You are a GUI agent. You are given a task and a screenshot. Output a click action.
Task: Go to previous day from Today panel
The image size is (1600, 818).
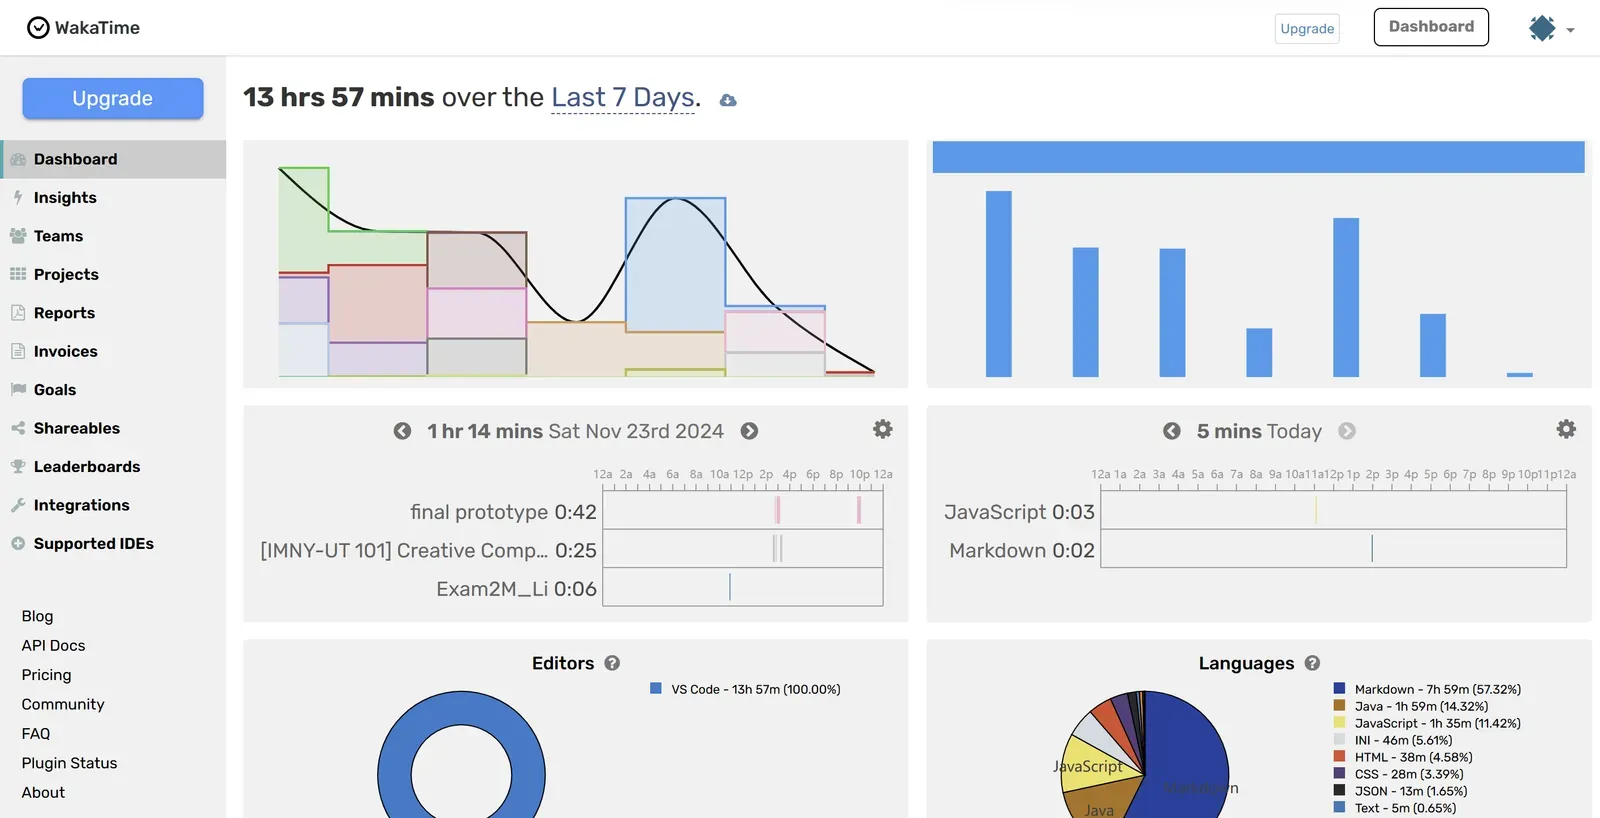pyautogui.click(x=1171, y=431)
